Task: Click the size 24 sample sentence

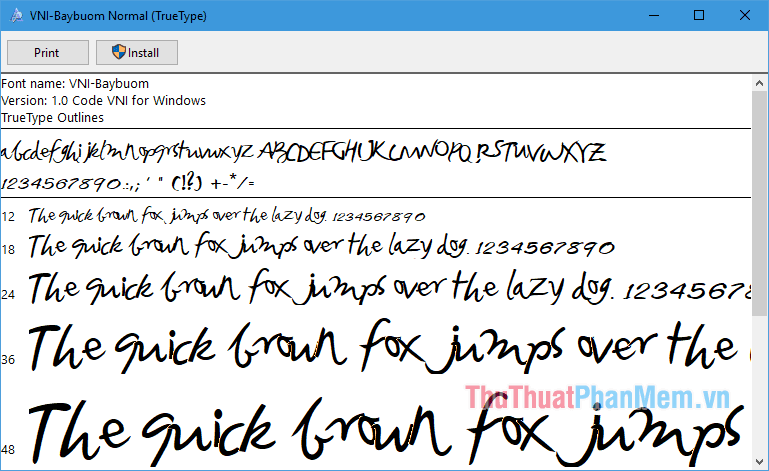Action: click(x=389, y=288)
